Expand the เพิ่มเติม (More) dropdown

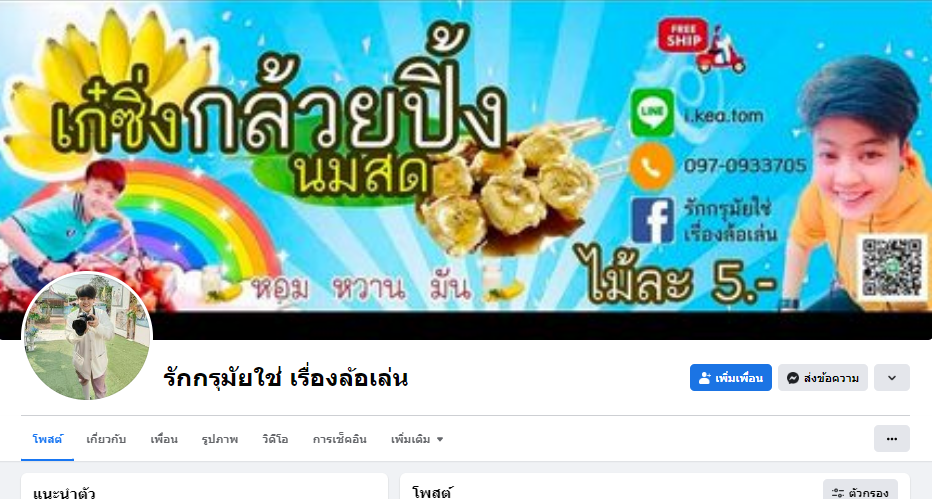[x=417, y=440]
